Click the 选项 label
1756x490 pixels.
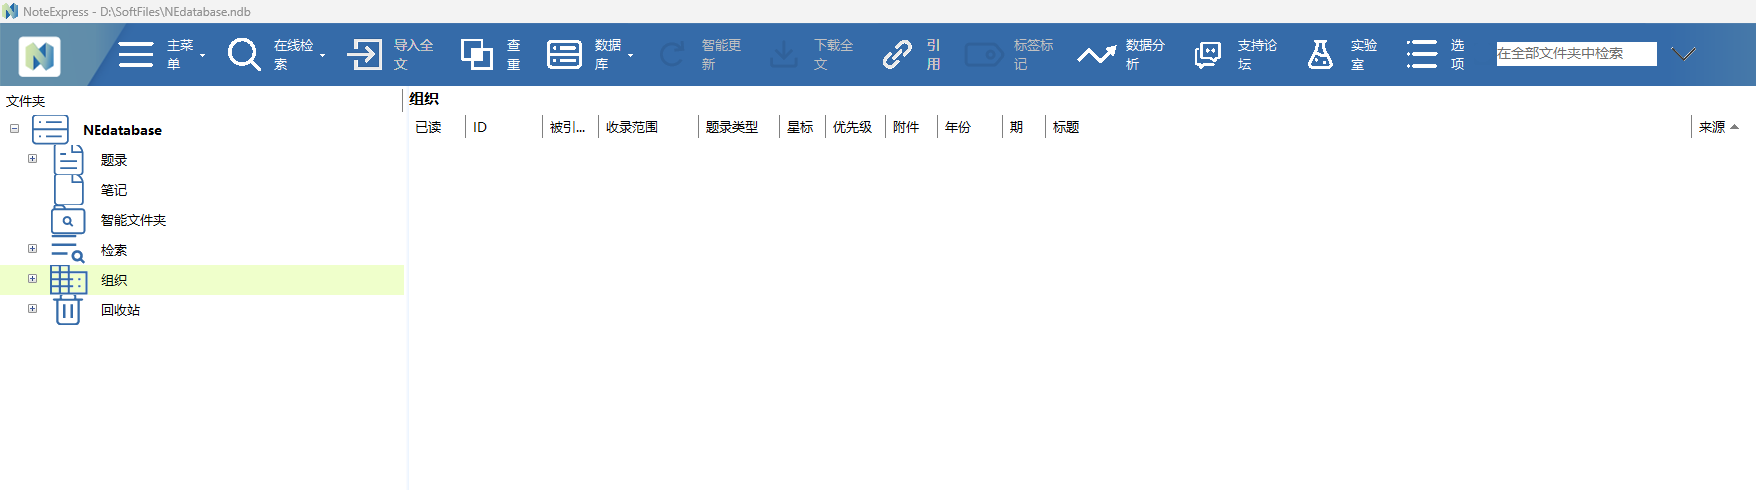[1457, 55]
